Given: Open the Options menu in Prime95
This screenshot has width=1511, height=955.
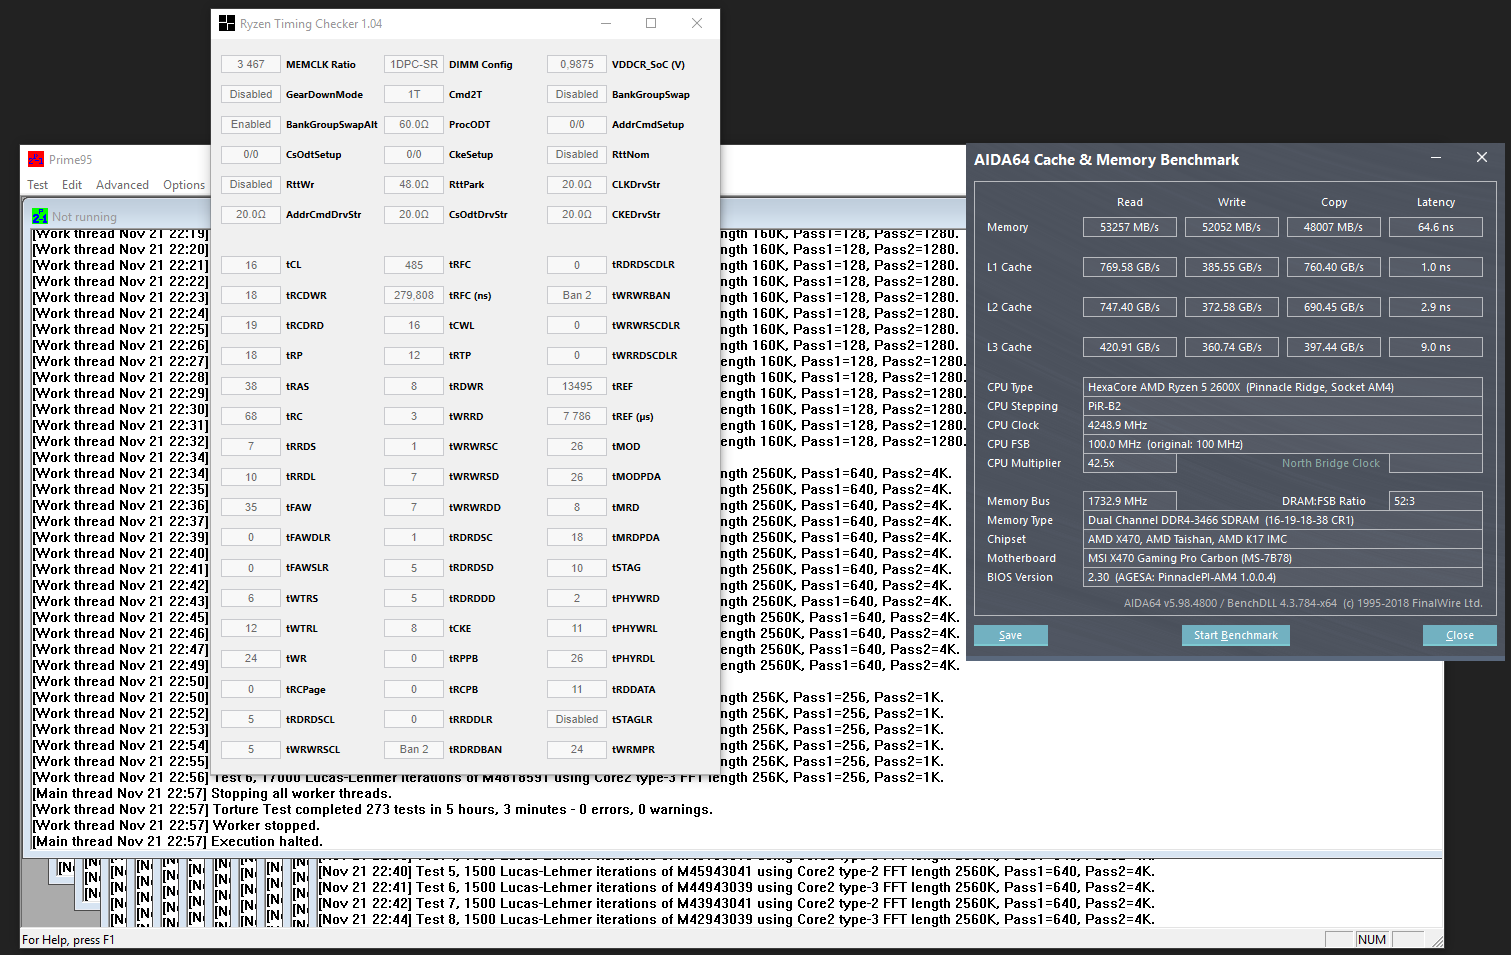Looking at the screenshot, I should 184,185.
